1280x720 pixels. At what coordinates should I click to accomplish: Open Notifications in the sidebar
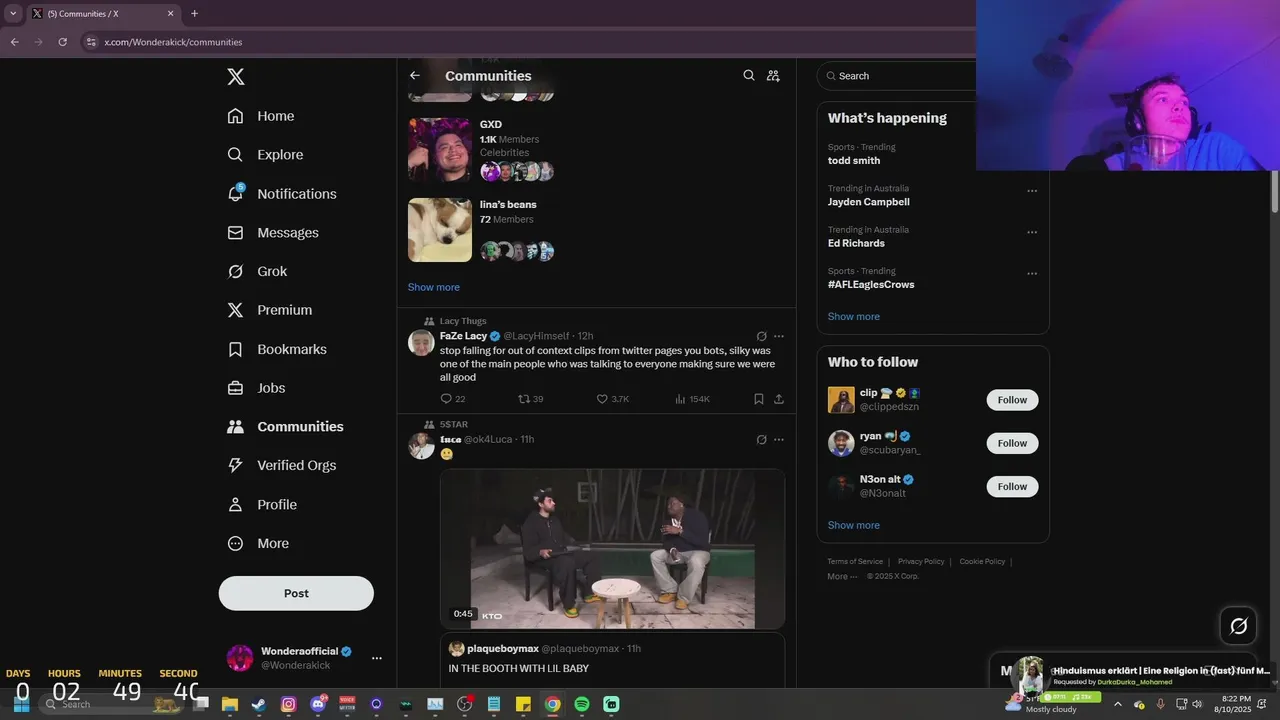[282, 194]
